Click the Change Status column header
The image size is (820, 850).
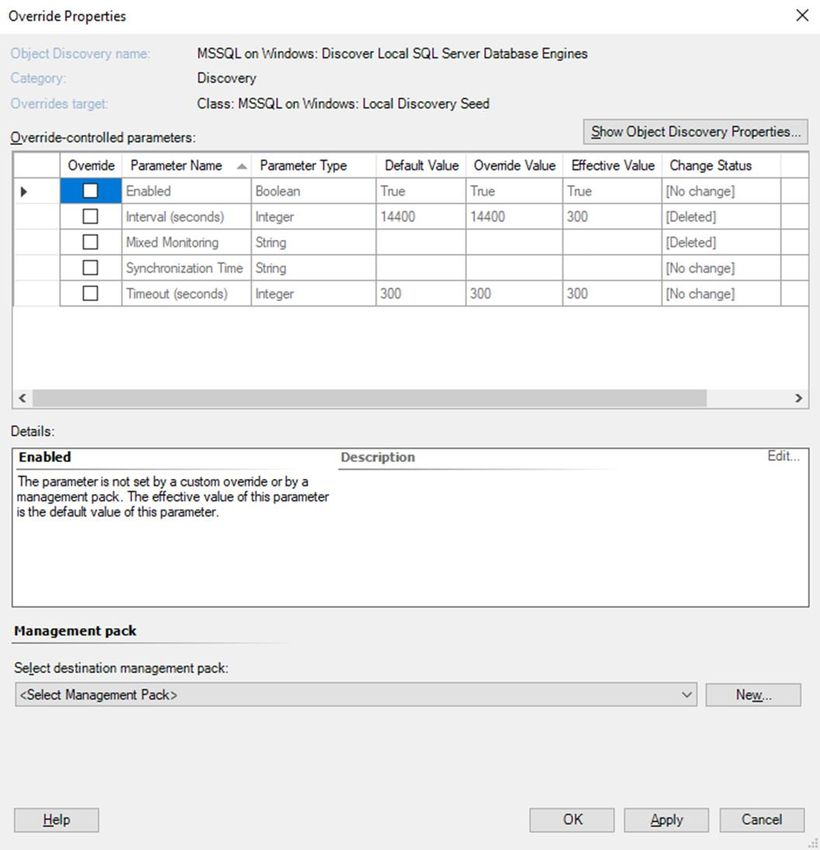[x=721, y=165]
